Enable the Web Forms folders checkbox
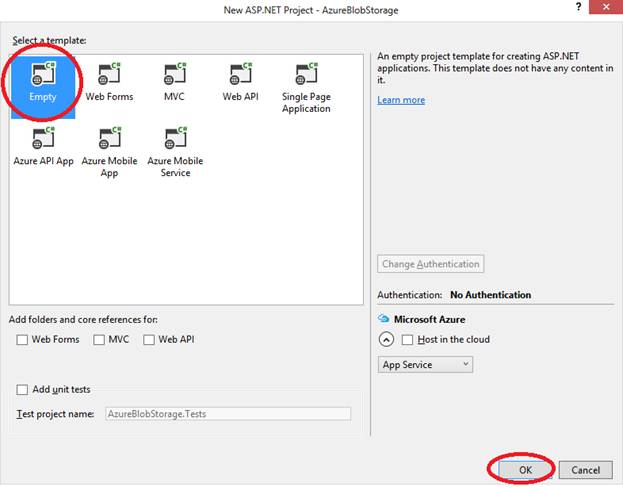 click(22, 340)
